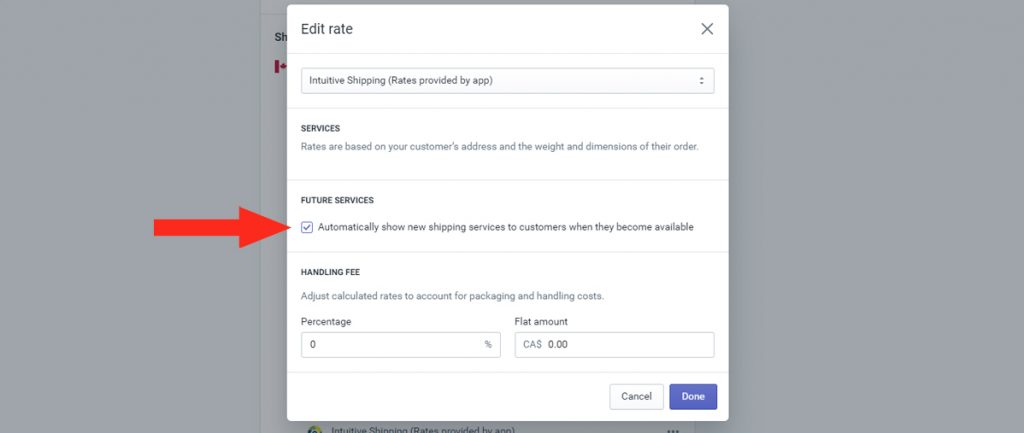This screenshot has height=433, width=1024.
Task: Confirm changes with the Done button
Action: [x=693, y=396]
